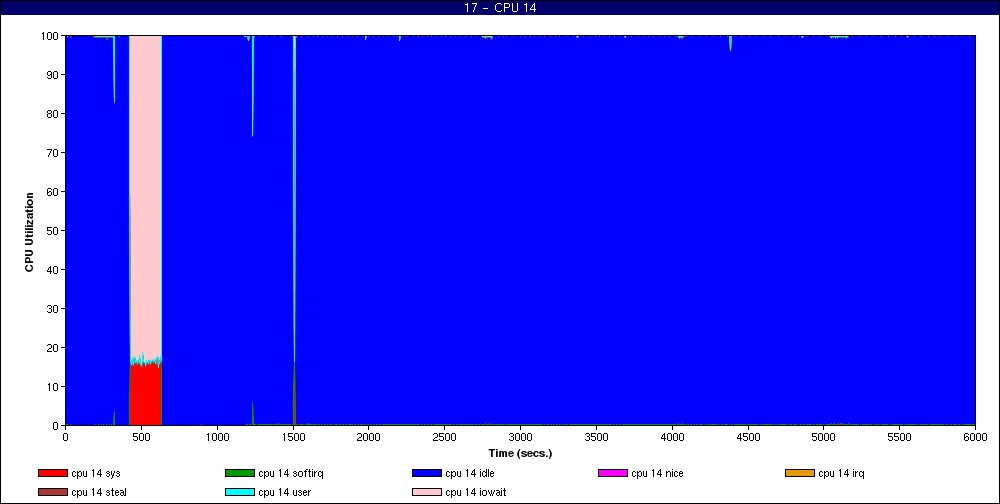Click x-axis tick label 1500
Screen dimensions: 1000x504
[x=293, y=437]
